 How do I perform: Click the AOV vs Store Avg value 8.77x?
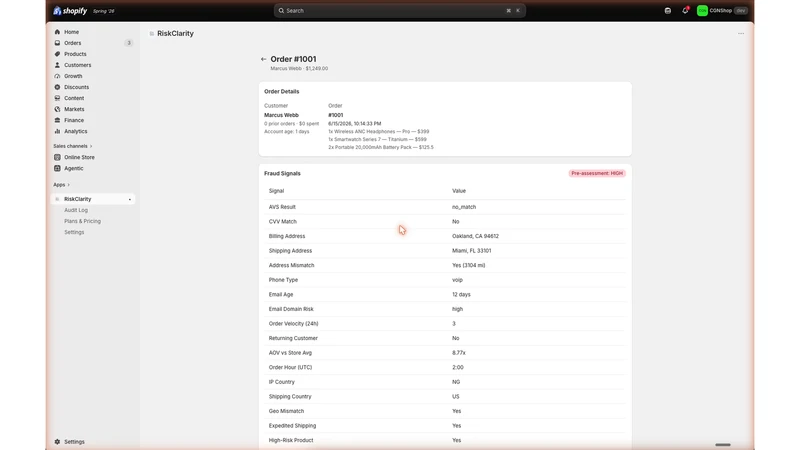point(459,353)
